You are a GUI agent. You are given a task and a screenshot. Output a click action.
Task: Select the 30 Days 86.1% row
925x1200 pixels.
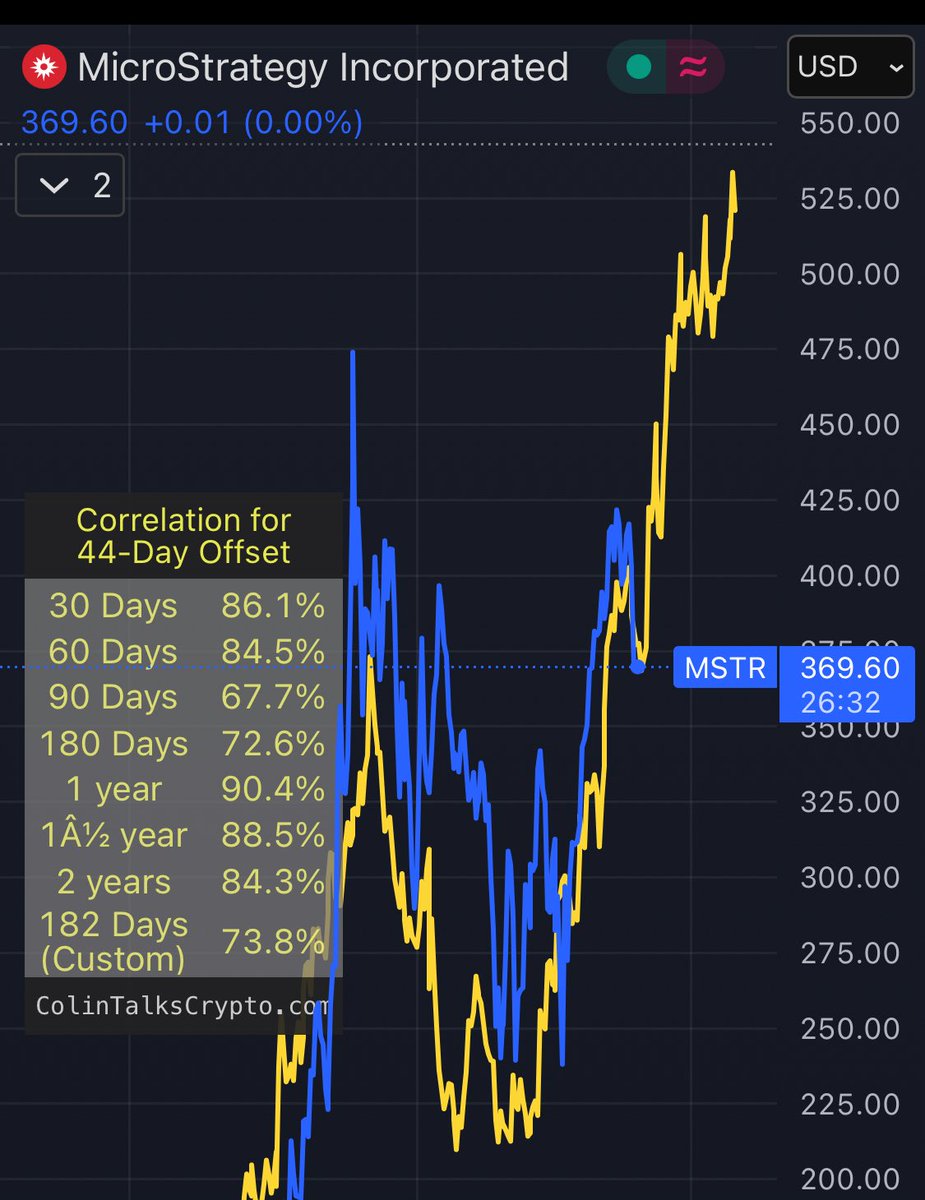(184, 605)
